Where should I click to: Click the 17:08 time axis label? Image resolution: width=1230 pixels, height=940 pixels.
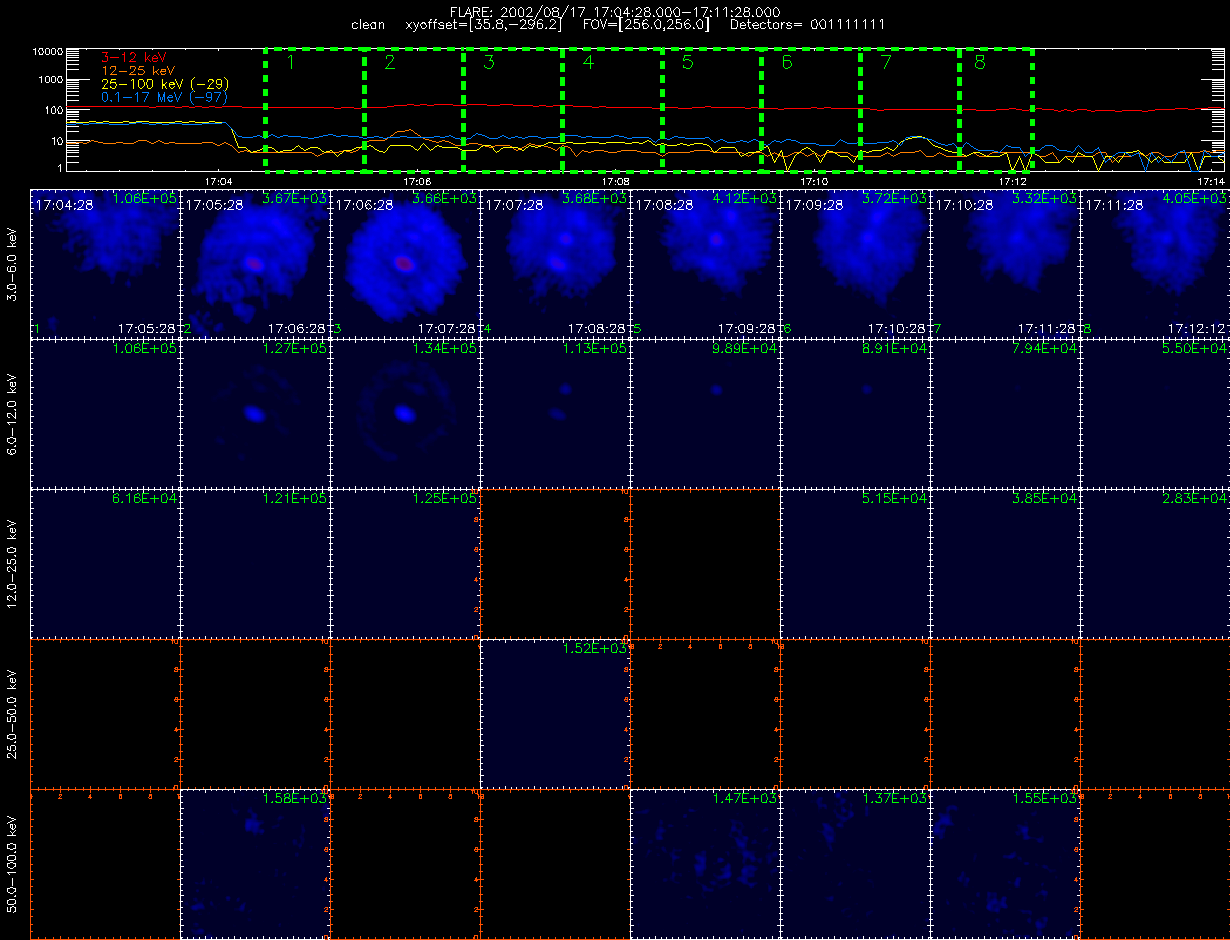[615, 181]
